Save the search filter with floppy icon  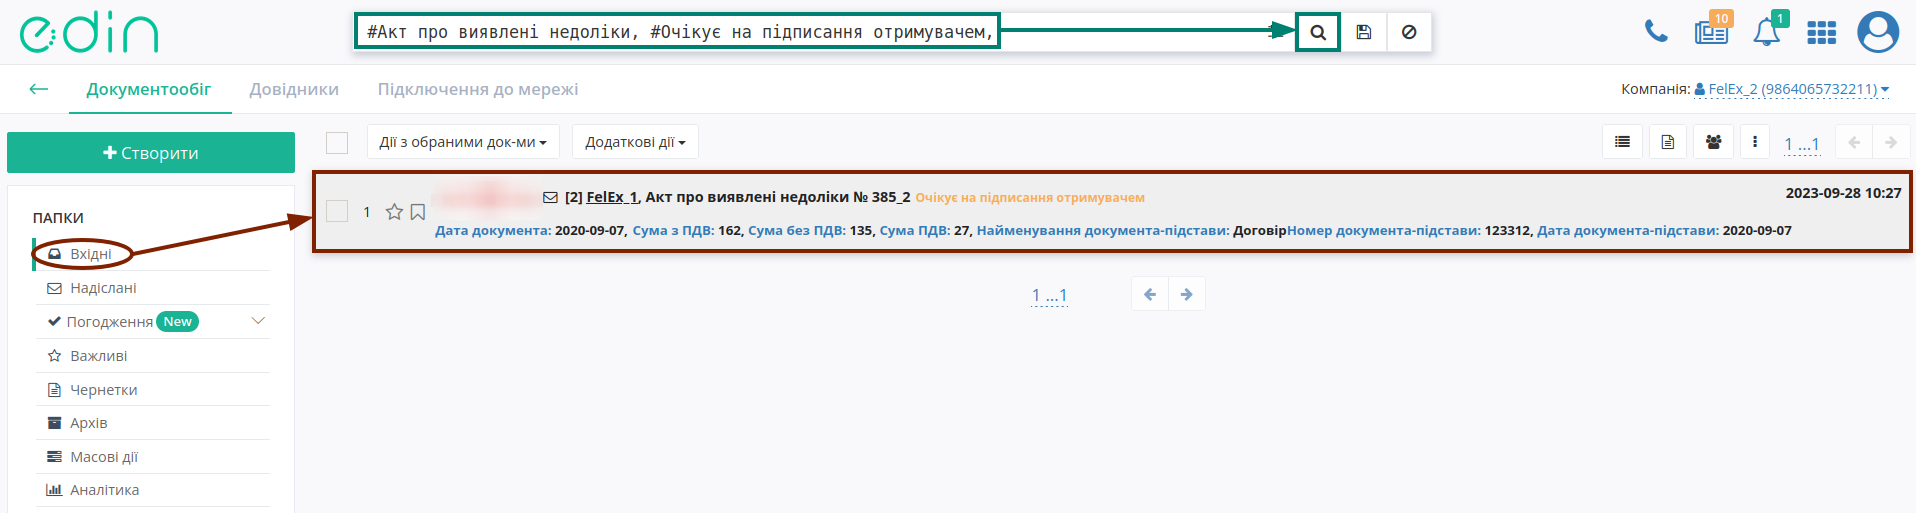[1364, 32]
